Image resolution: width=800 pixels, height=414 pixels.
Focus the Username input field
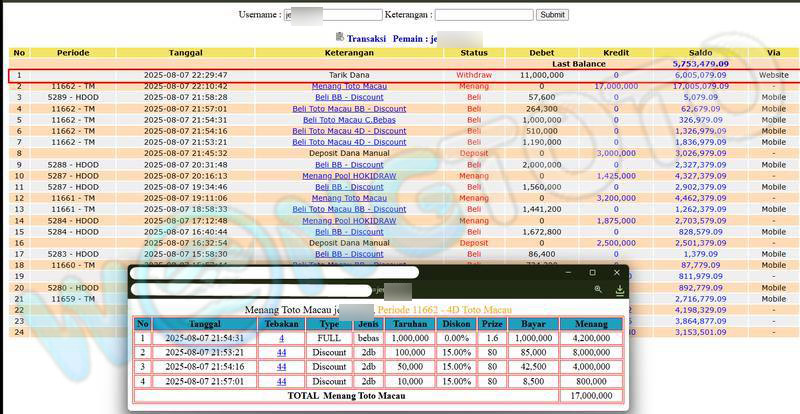click(x=333, y=15)
